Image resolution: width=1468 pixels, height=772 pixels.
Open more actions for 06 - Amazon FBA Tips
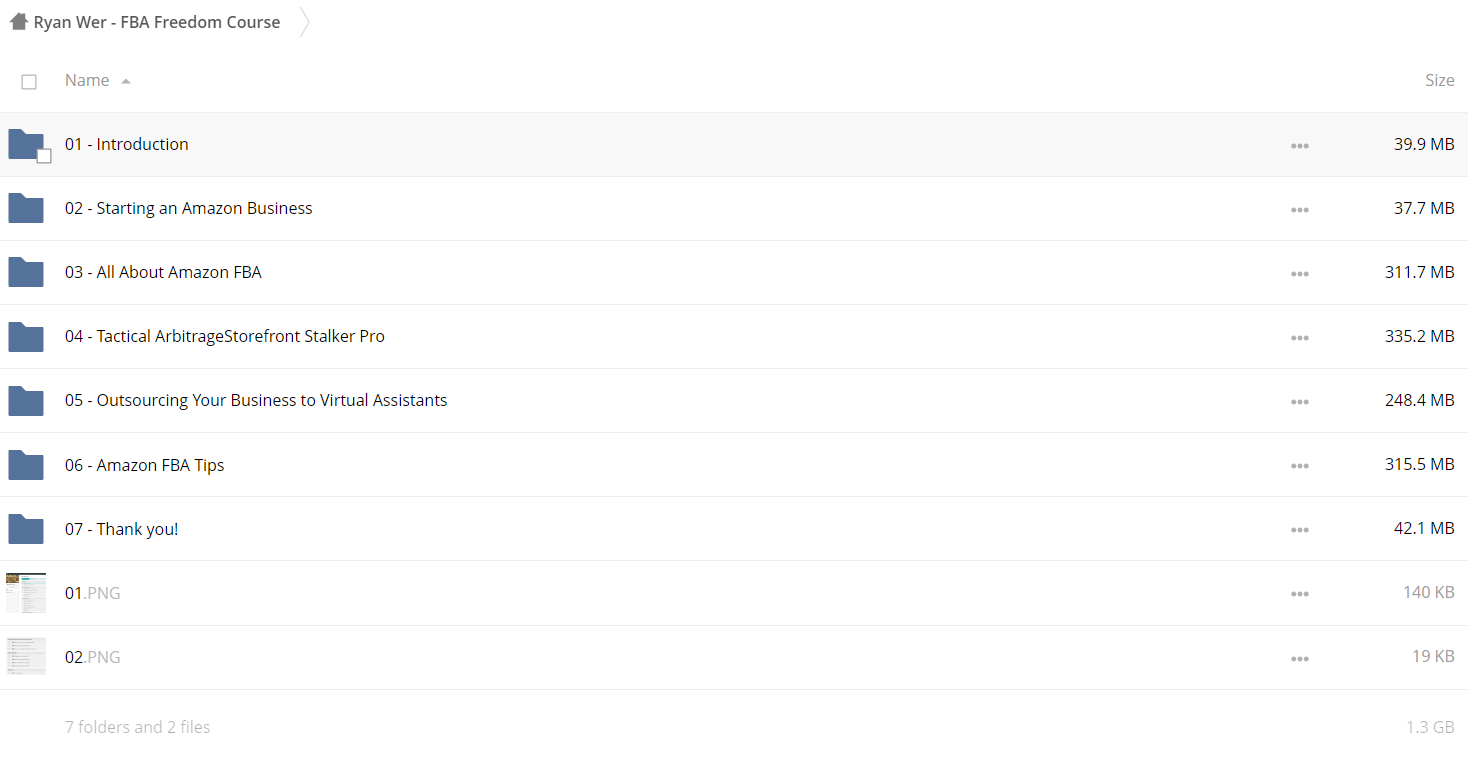[x=1300, y=466]
